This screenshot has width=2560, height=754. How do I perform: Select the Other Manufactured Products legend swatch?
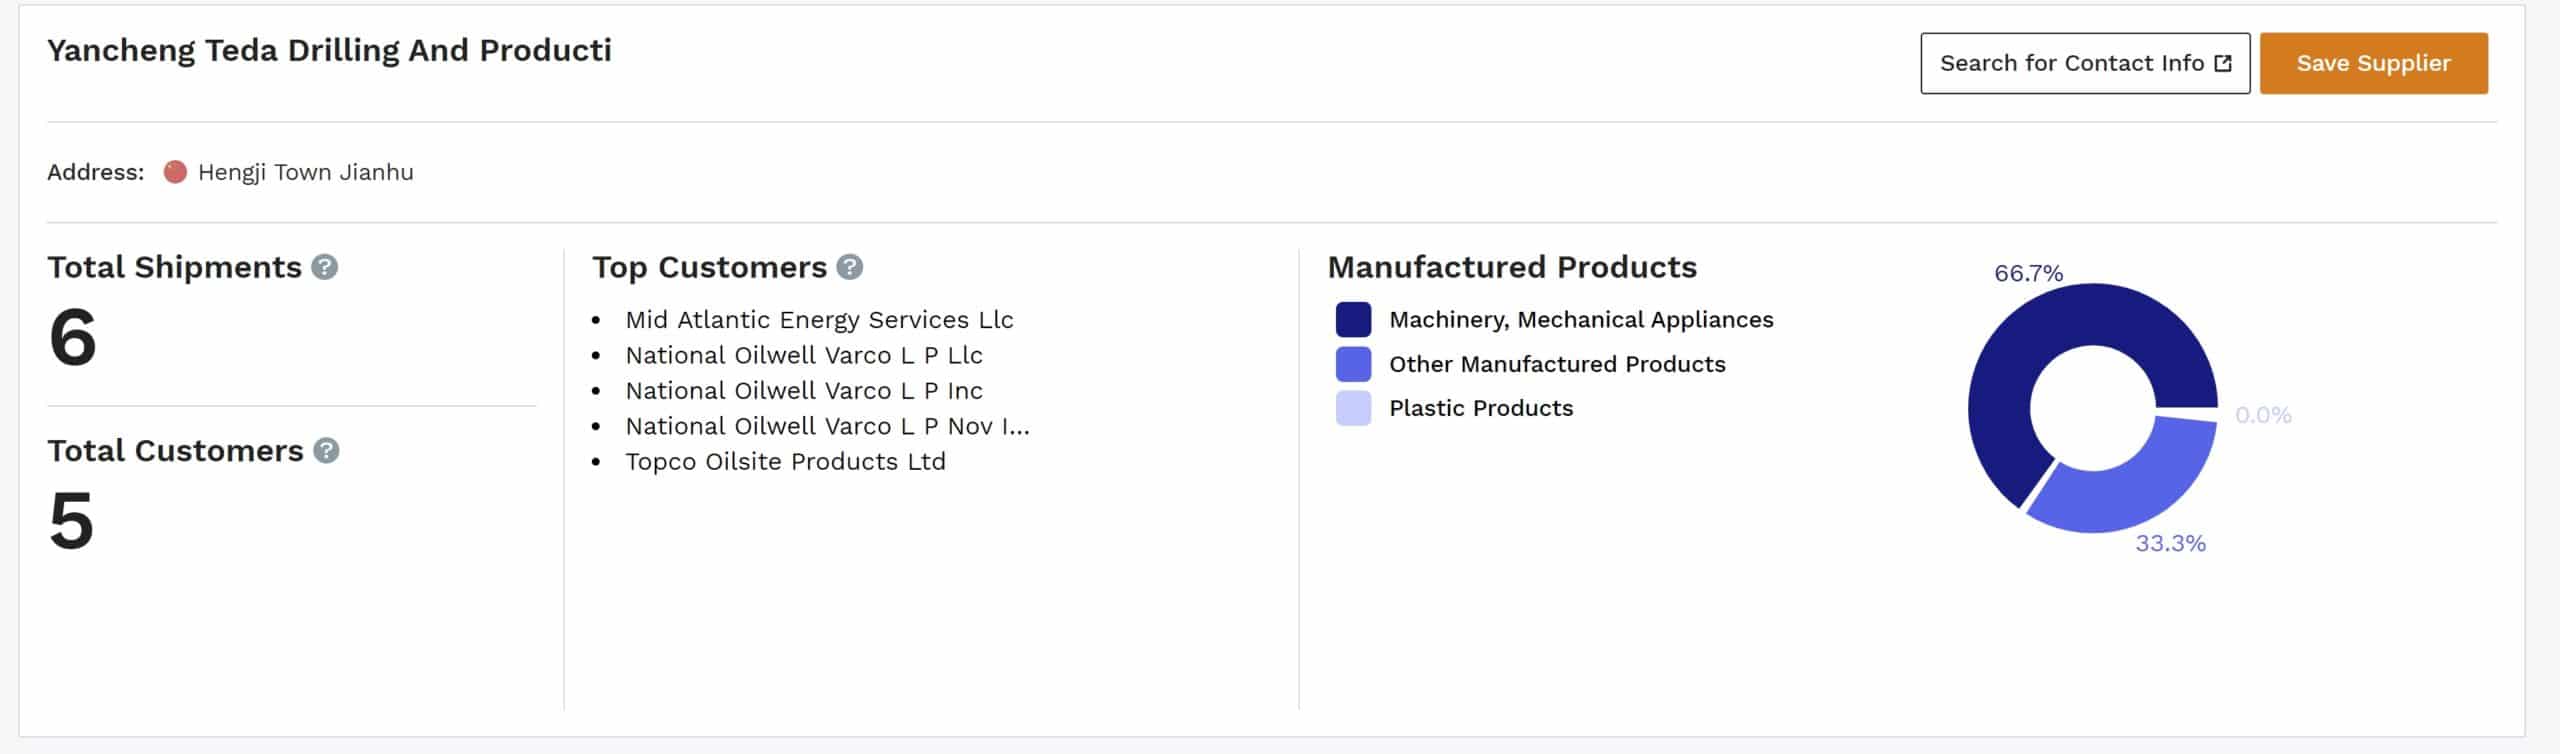click(1353, 364)
